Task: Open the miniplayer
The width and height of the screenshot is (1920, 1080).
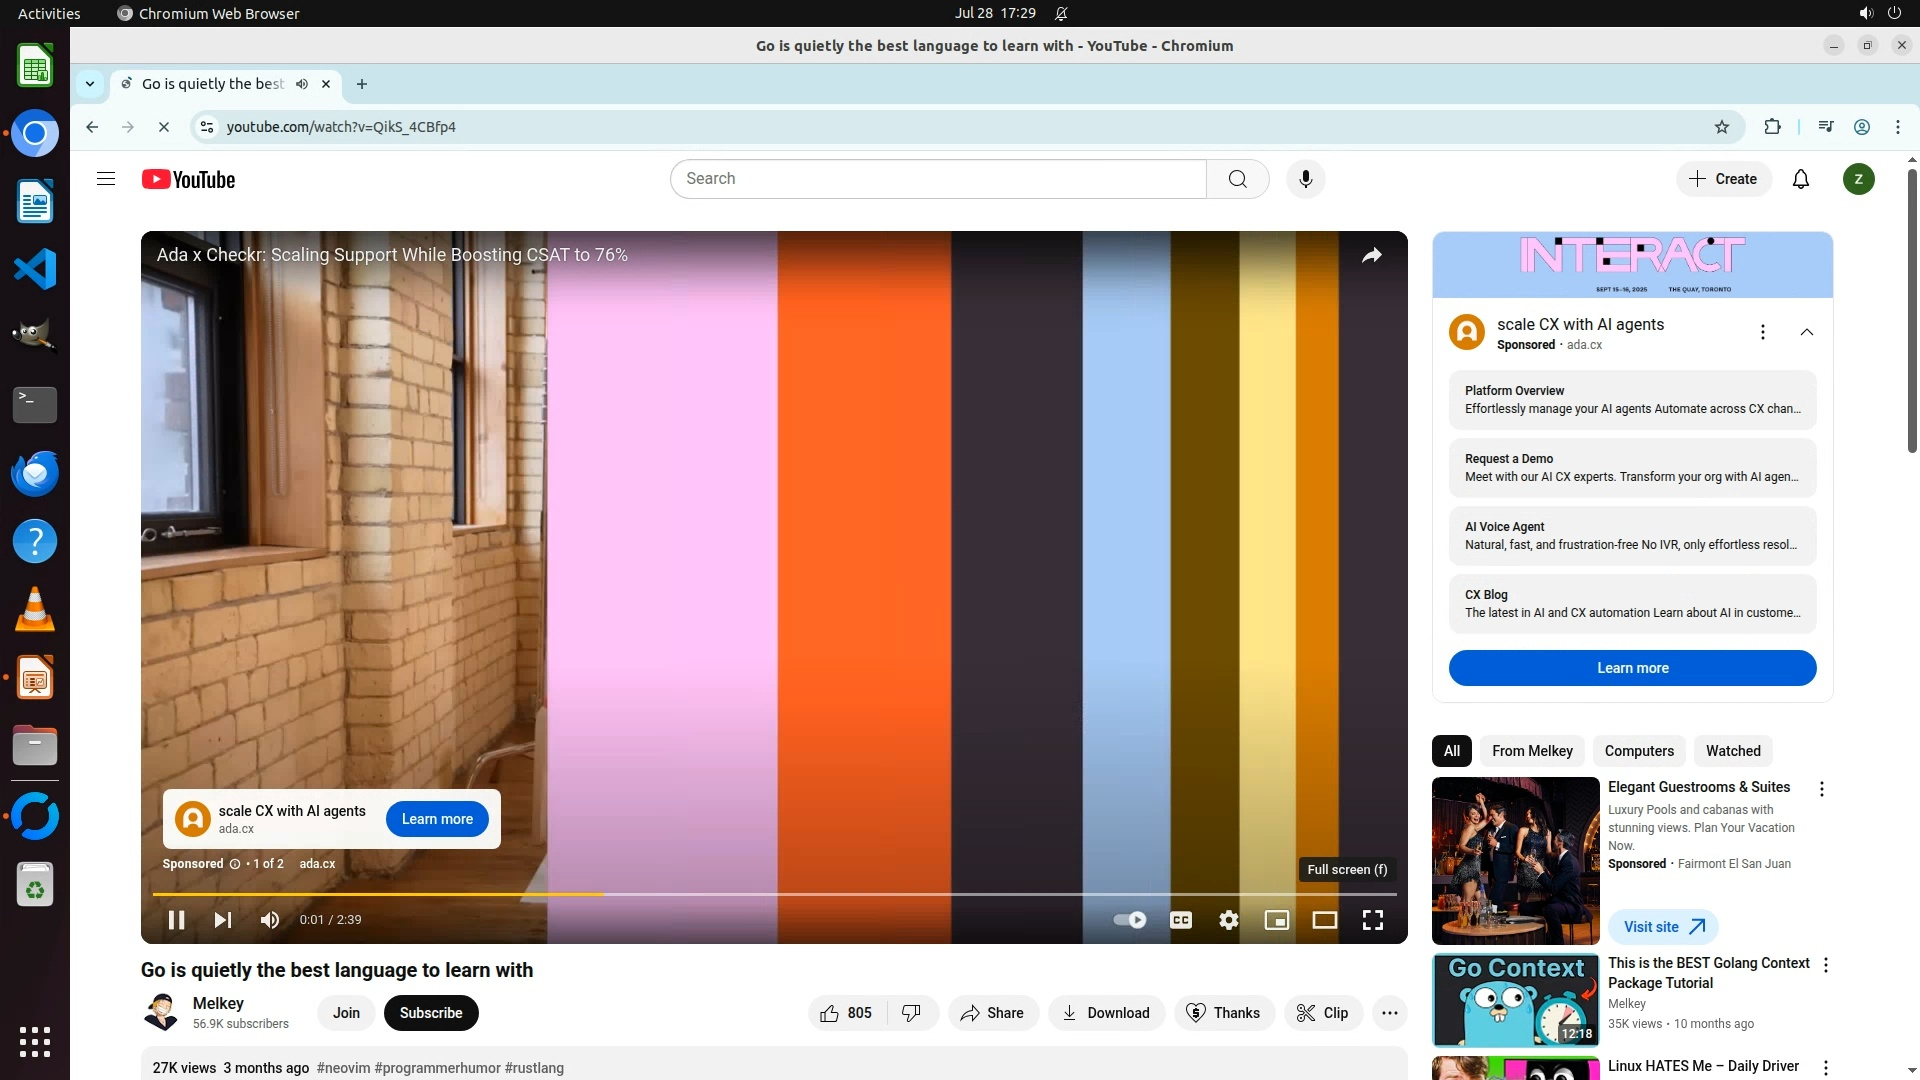Action: pos(1277,920)
